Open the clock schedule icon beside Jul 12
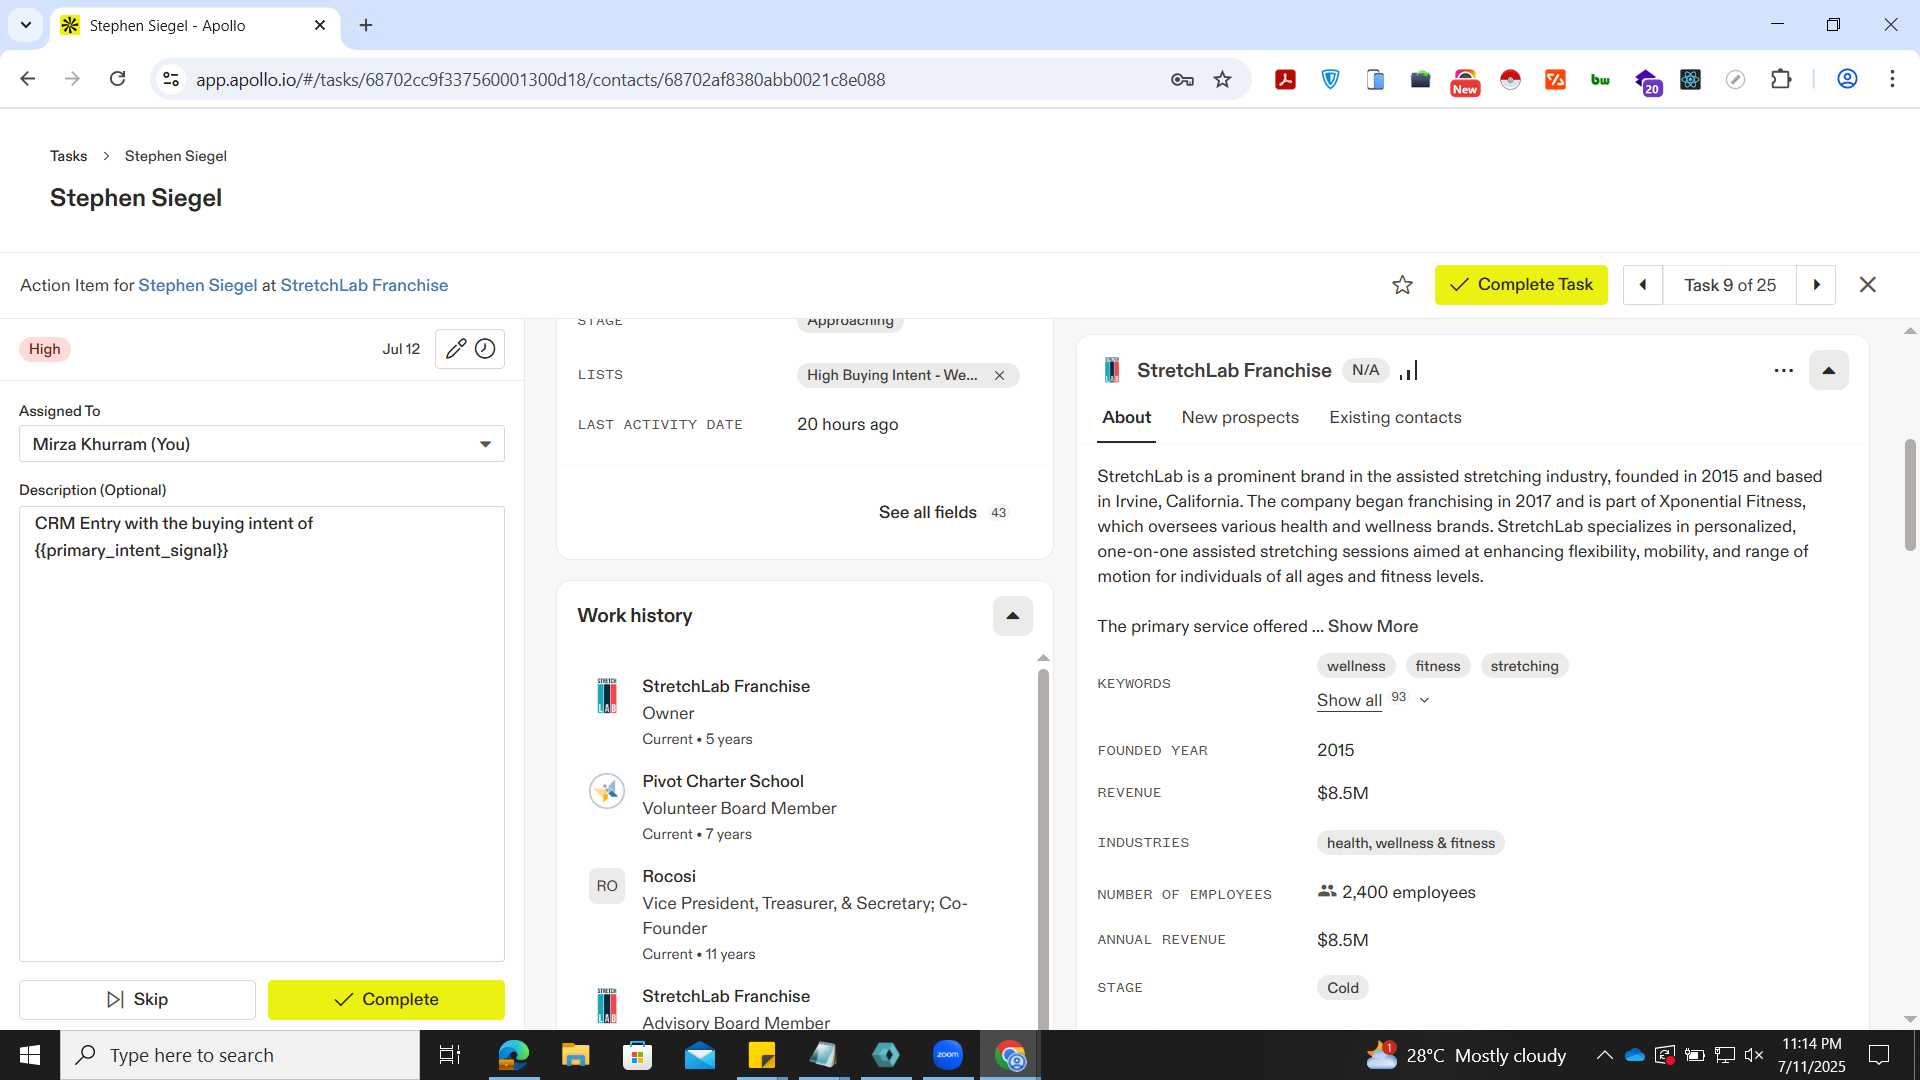 tap(485, 349)
